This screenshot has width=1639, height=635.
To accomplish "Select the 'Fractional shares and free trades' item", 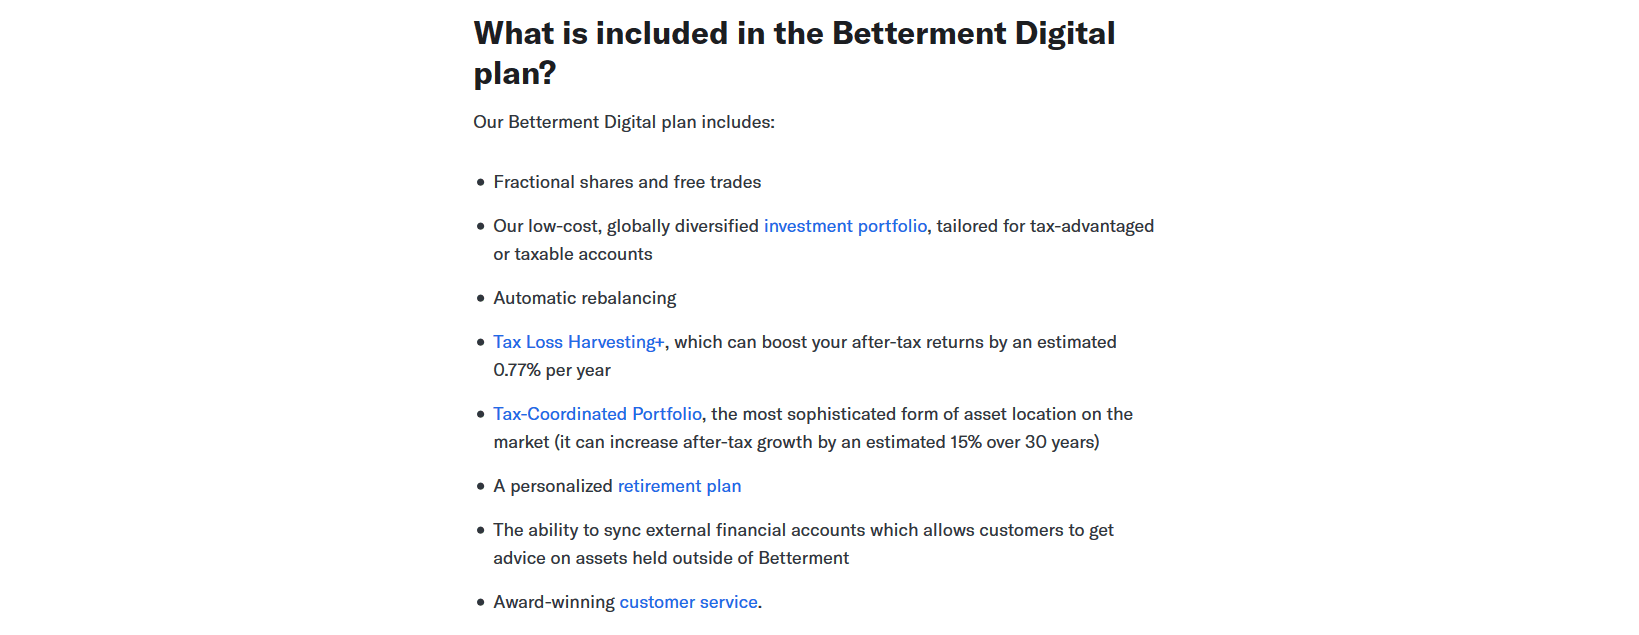I will point(627,182).
